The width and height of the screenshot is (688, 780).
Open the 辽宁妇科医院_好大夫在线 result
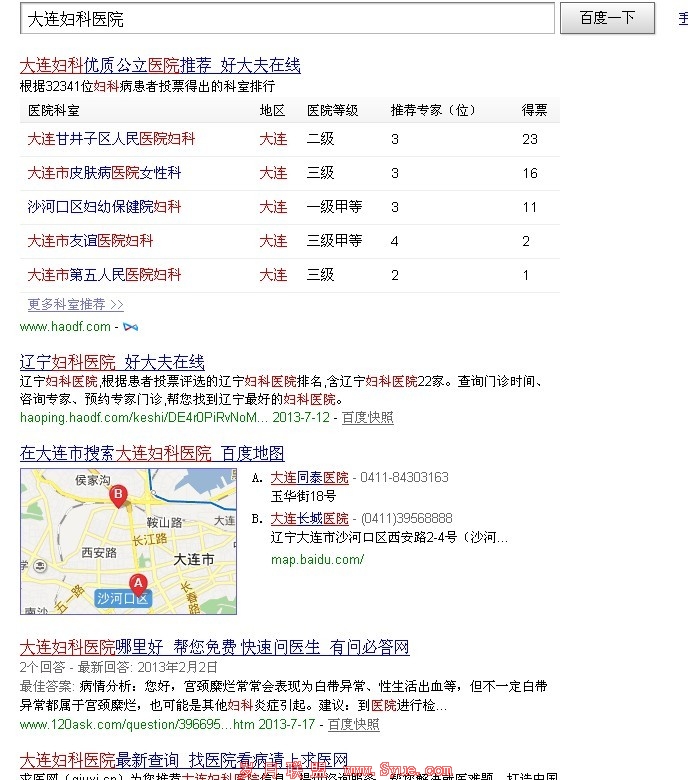pyautogui.click(x=112, y=362)
